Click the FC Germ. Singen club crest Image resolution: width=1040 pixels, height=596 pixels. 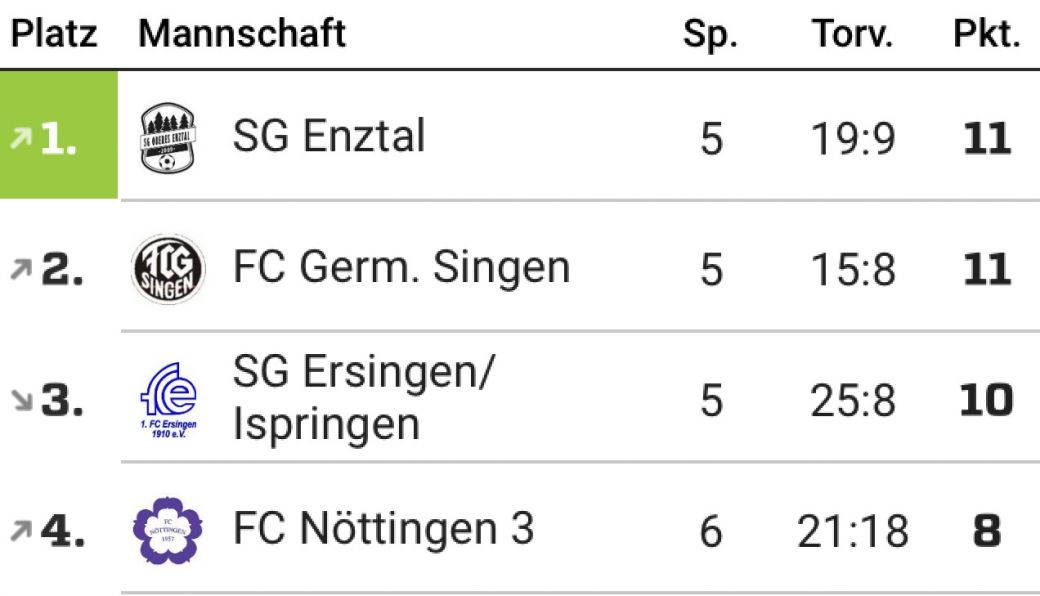[x=167, y=268]
